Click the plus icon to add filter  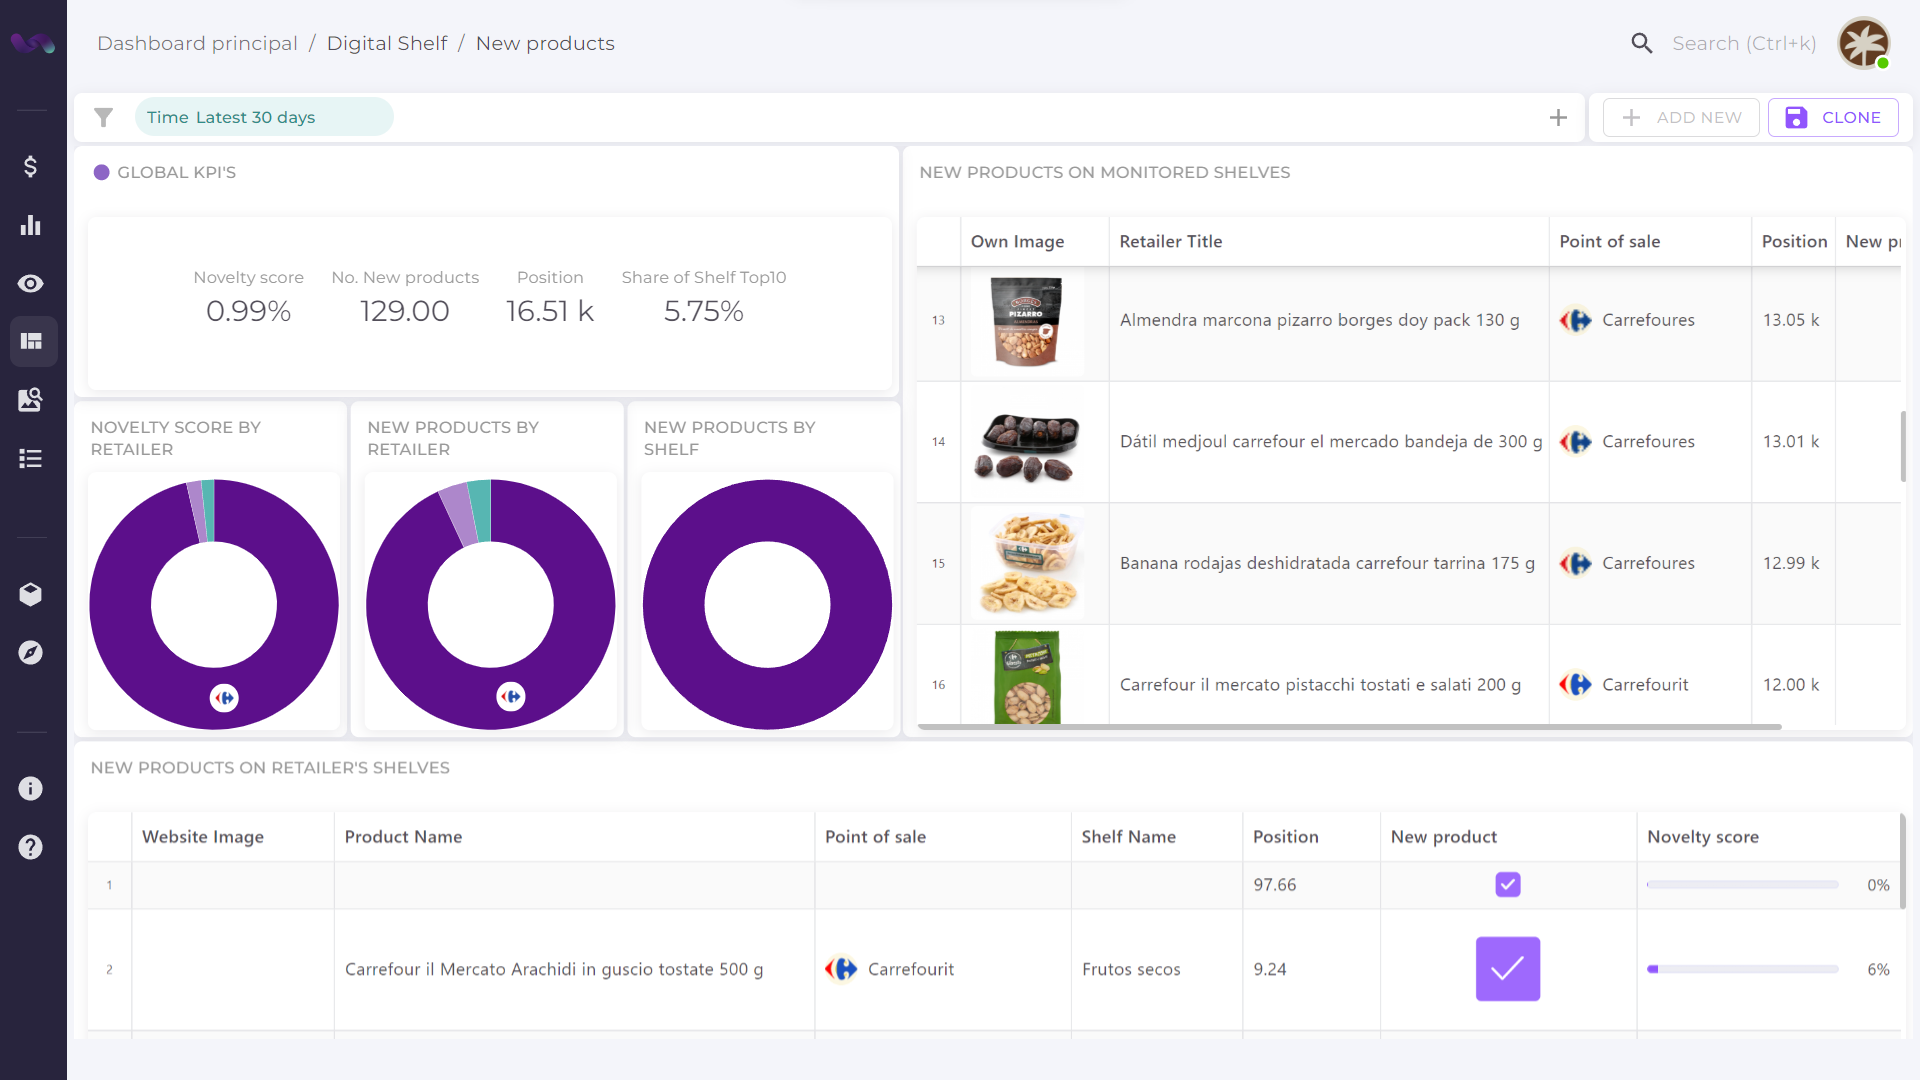click(1558, 117)
